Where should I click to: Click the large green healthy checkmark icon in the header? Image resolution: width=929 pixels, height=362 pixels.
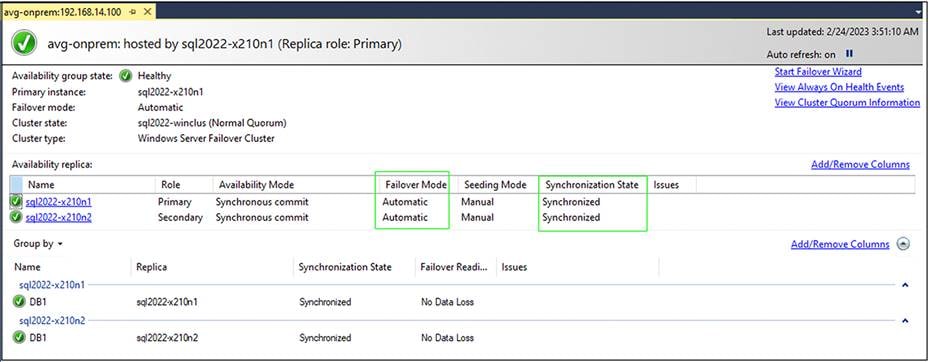pyautogui.click(x=24, y=44)
